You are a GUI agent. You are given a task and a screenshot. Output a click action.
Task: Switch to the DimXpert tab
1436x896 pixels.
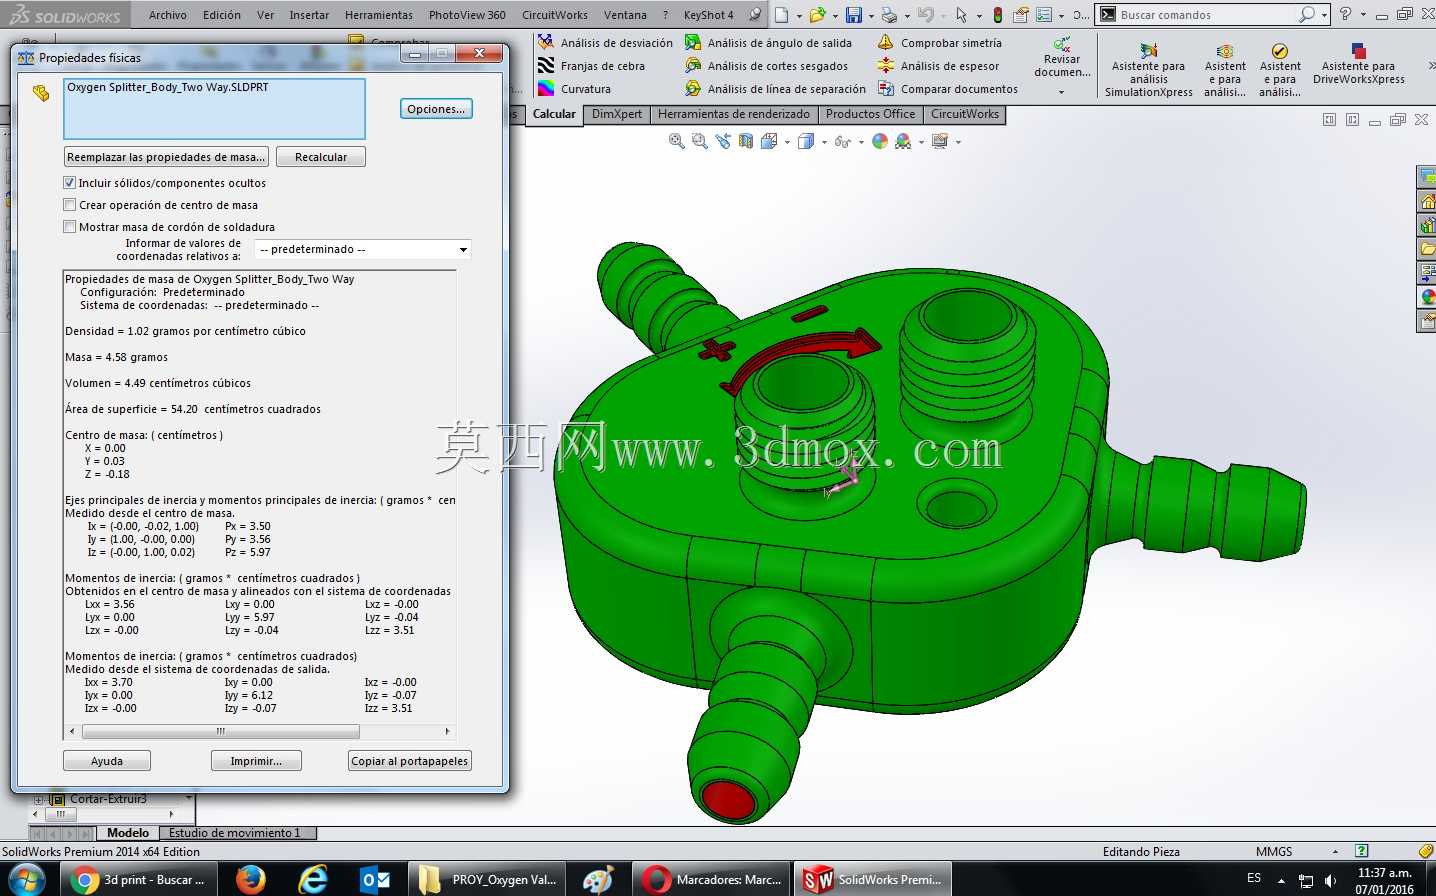(x=617, y=114)
